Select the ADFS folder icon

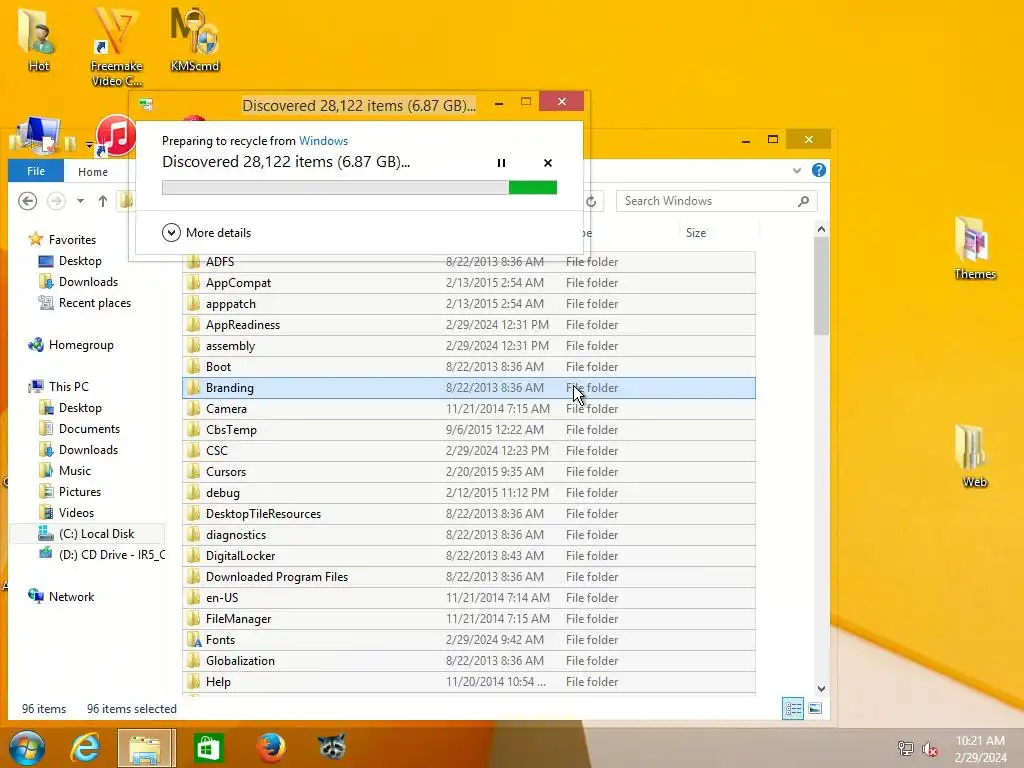[193, 261]
